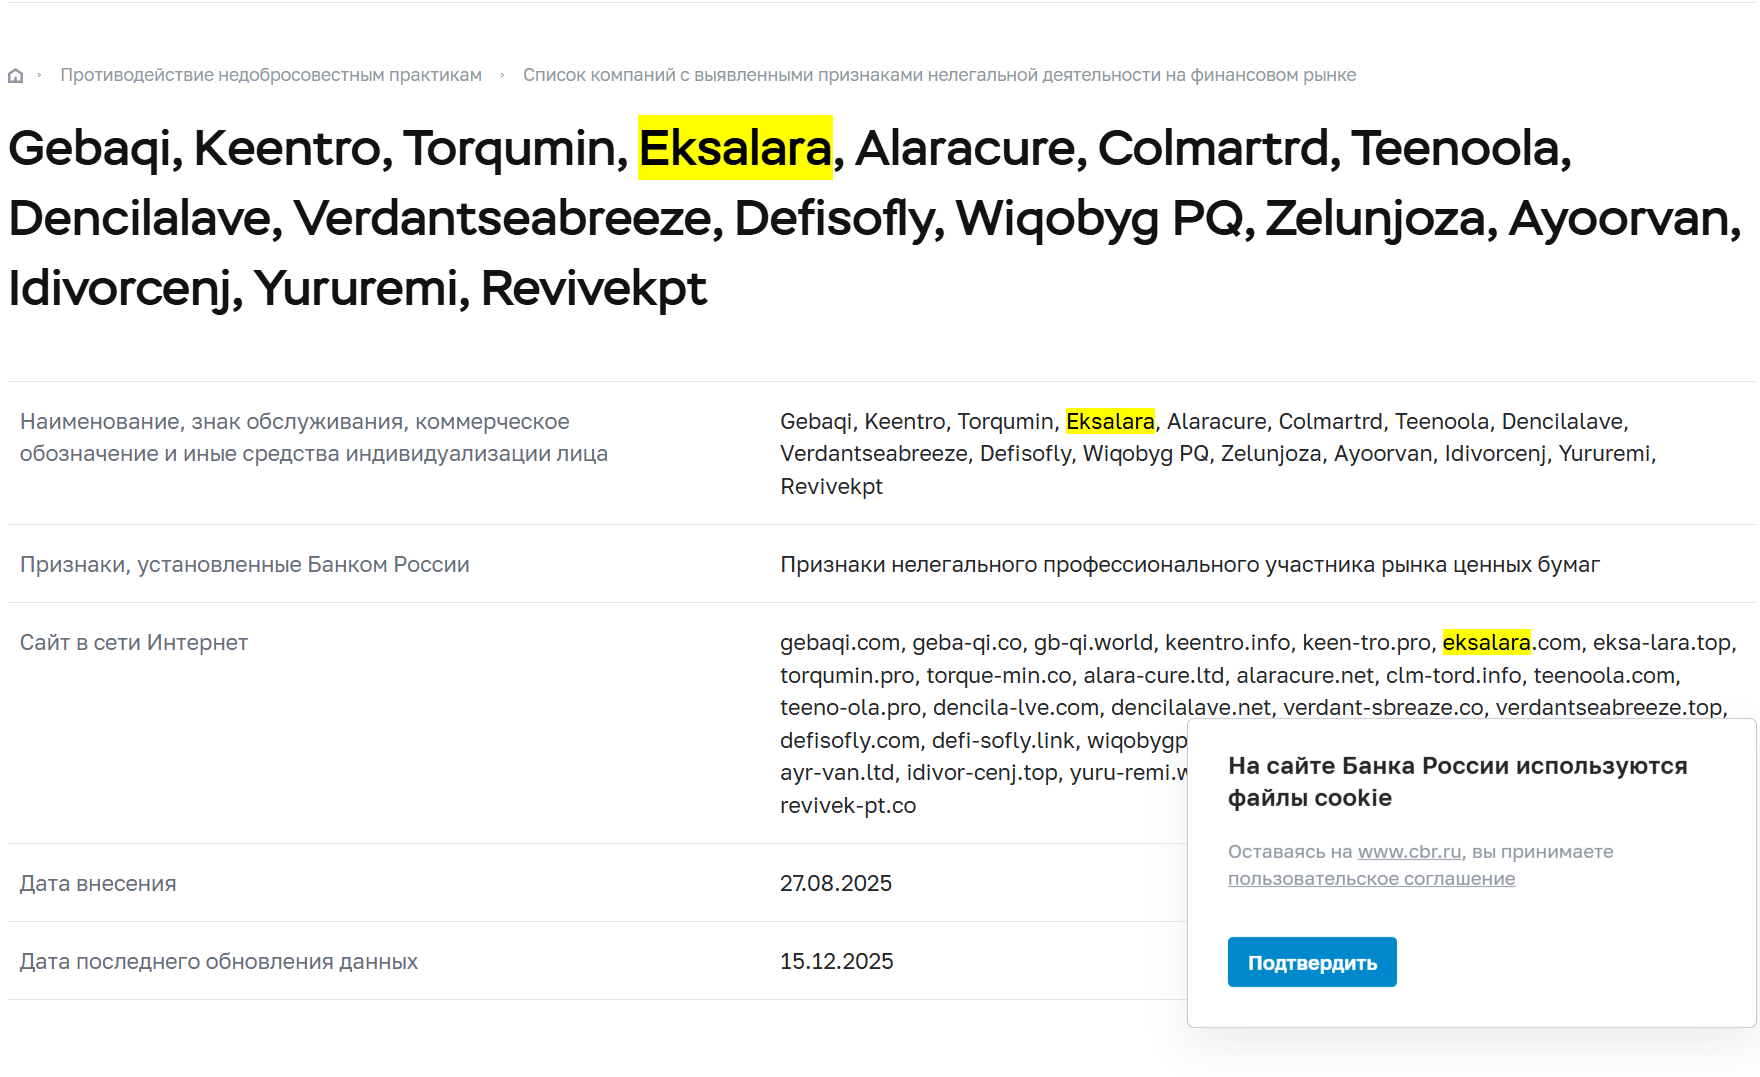Select the highlighted Eksalara text in the heading
The image size is (1760, 1077).
click(736, 150)
